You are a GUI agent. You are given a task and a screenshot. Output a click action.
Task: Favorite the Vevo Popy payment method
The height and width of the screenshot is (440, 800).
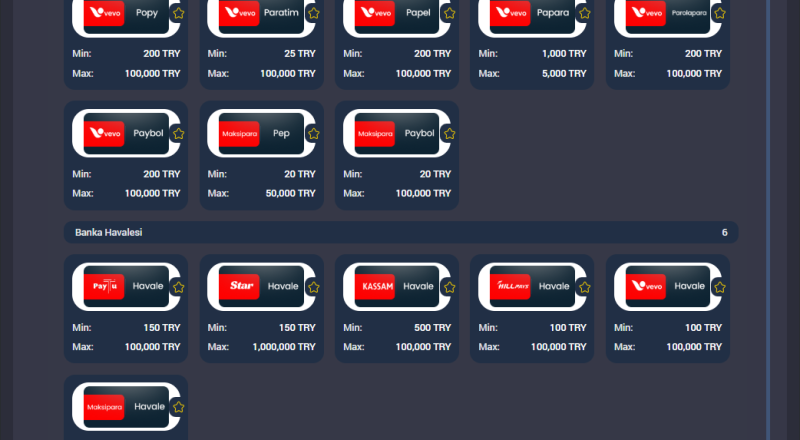[x=178, y=14]
